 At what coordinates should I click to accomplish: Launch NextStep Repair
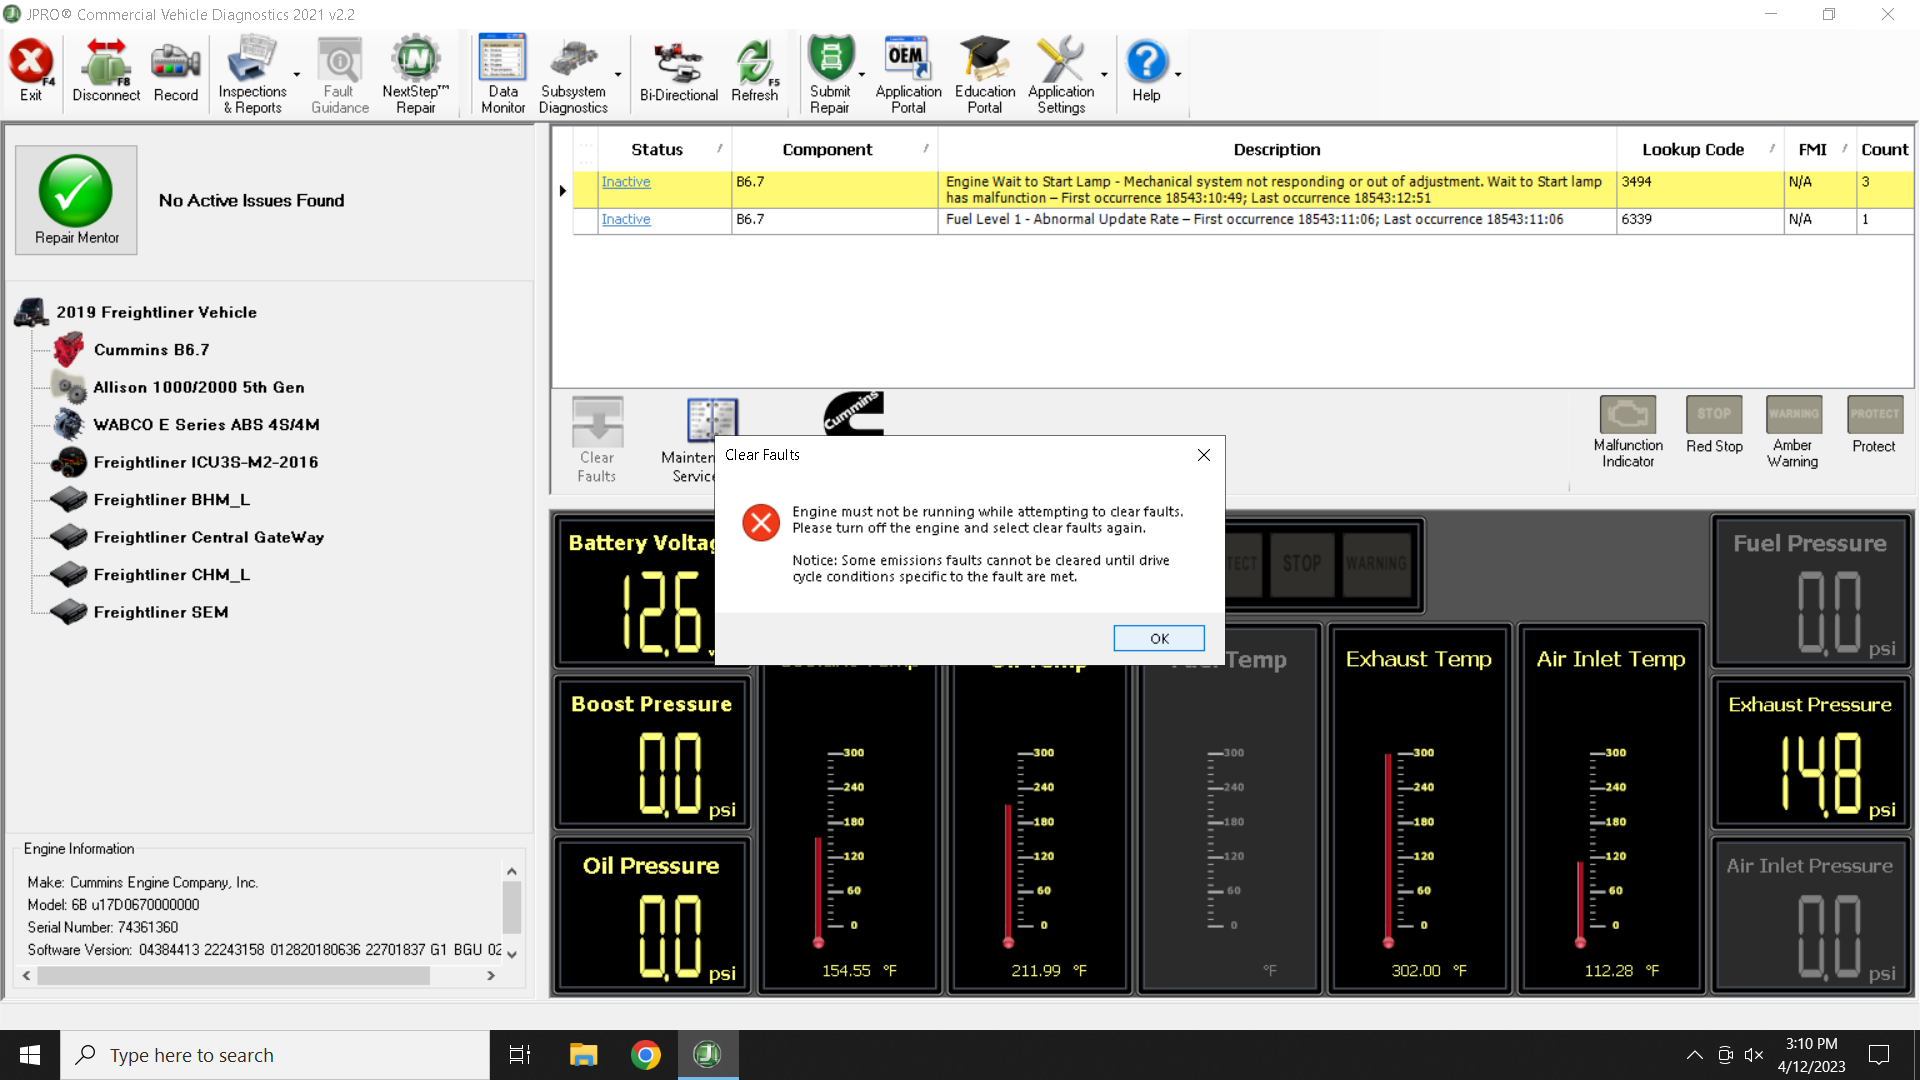[x=416, y=75]
